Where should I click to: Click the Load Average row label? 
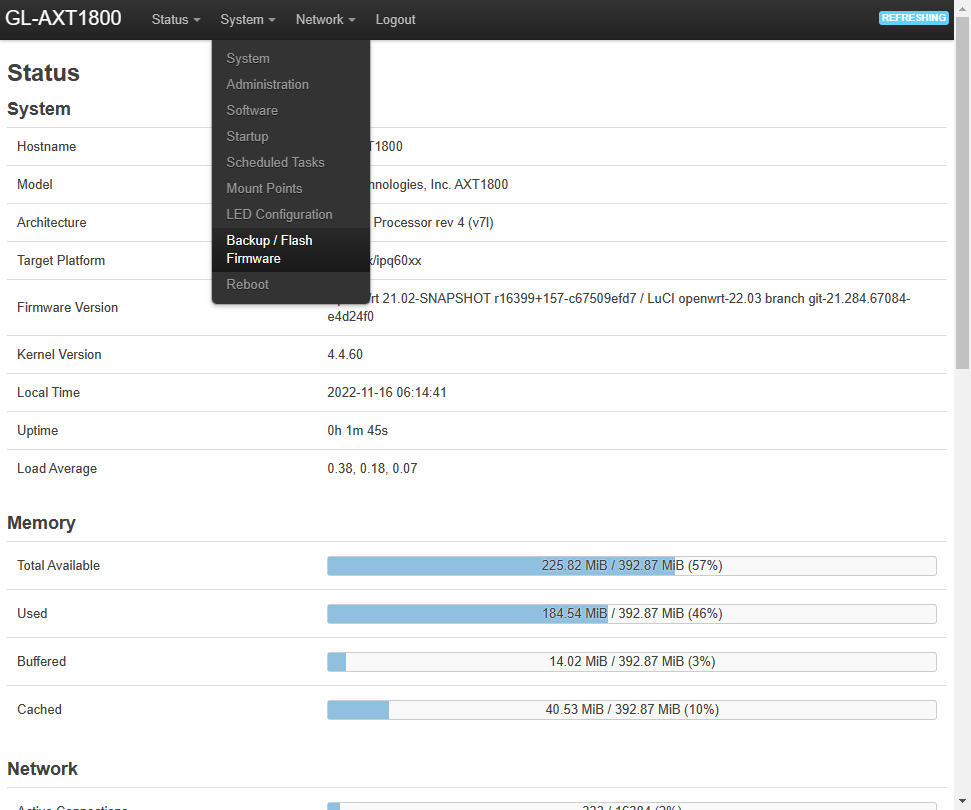[57, 468]
